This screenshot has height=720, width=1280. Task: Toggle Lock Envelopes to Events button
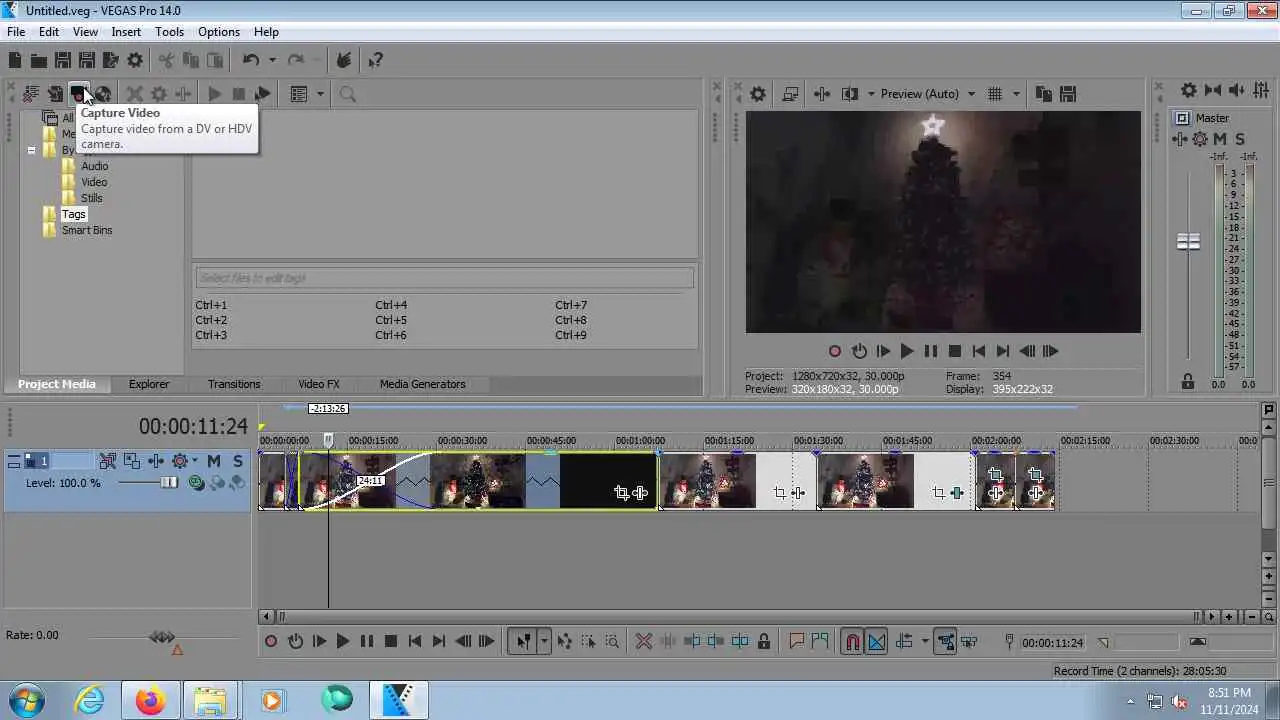[945, 642]
